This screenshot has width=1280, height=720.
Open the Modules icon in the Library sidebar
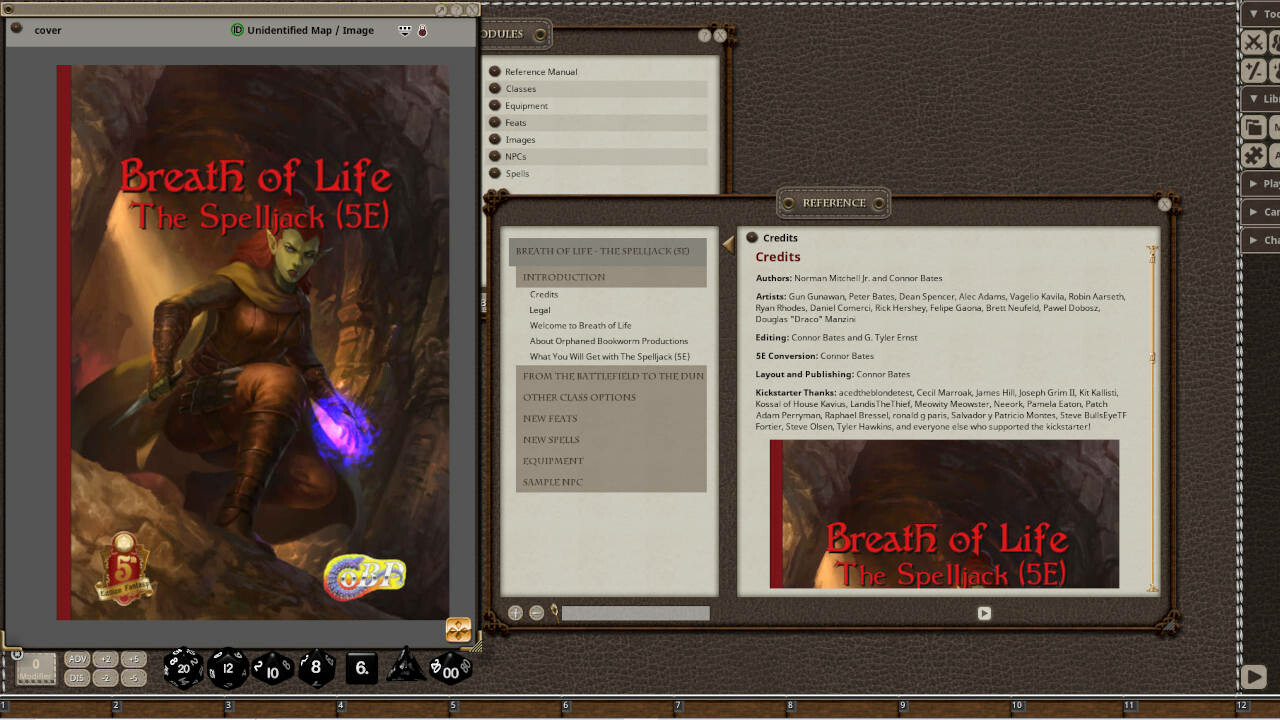1253,127
